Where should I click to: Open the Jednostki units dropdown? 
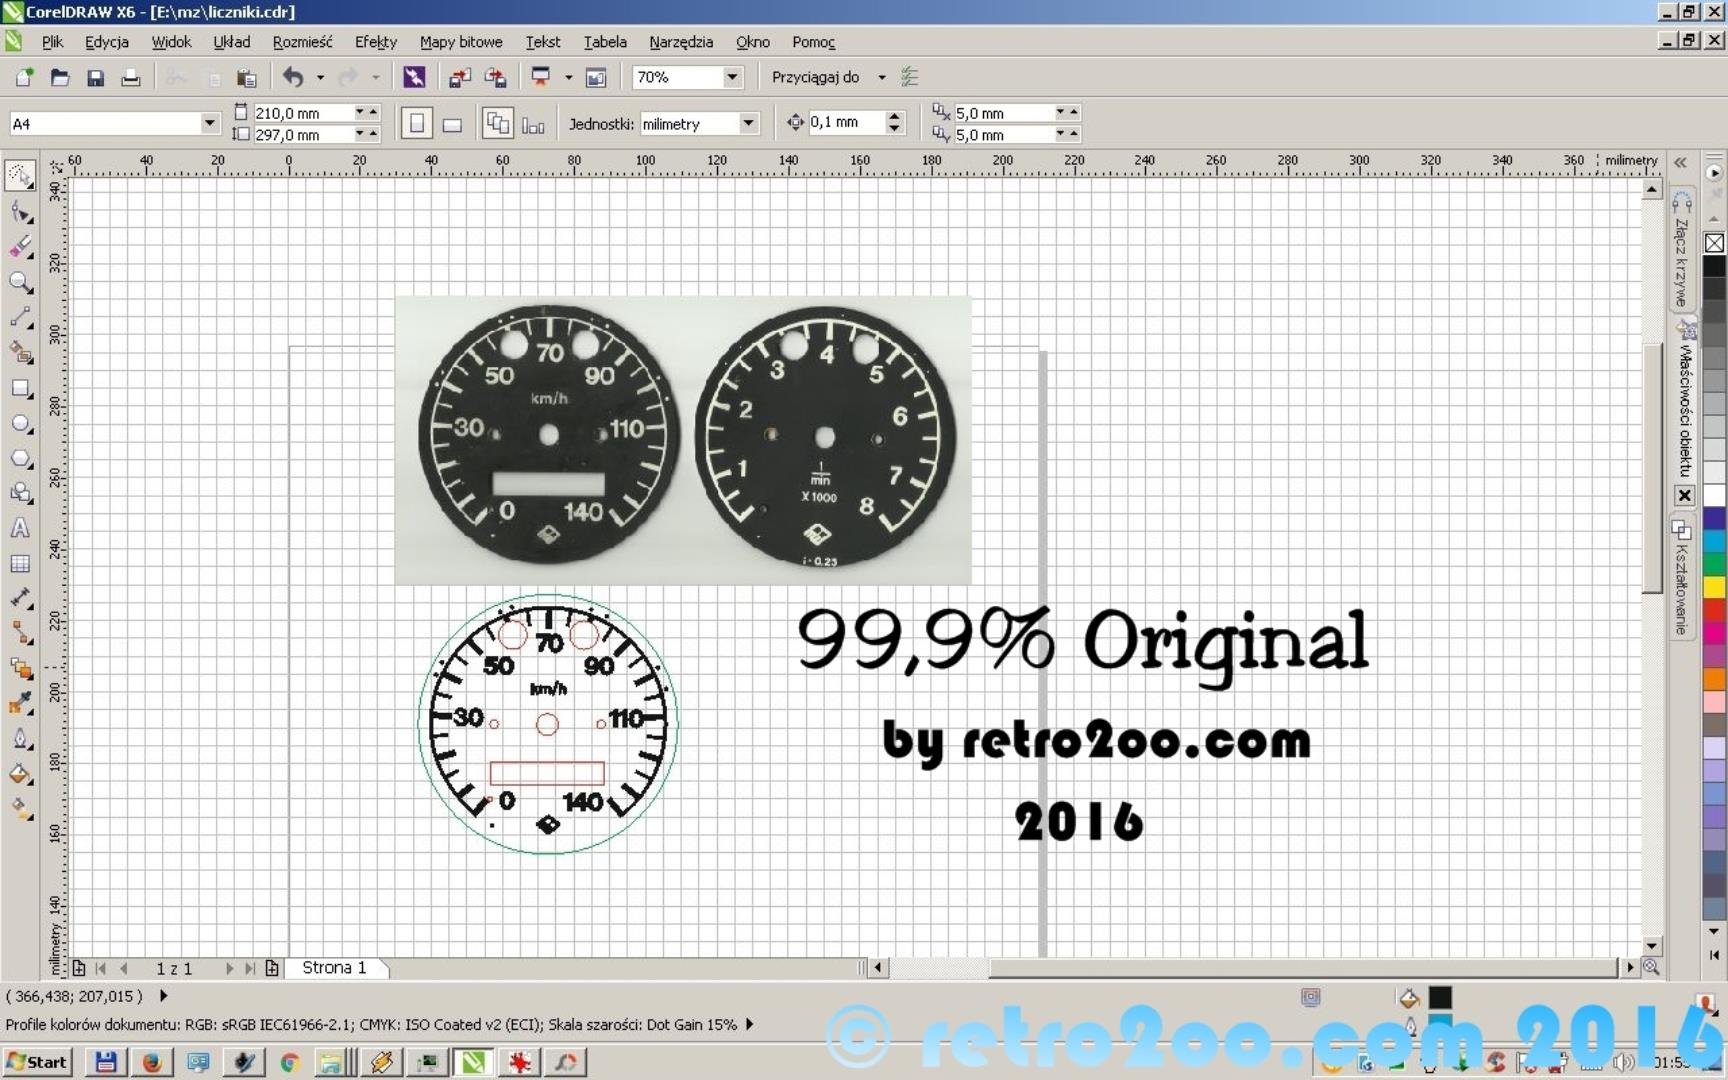point(748,123)
